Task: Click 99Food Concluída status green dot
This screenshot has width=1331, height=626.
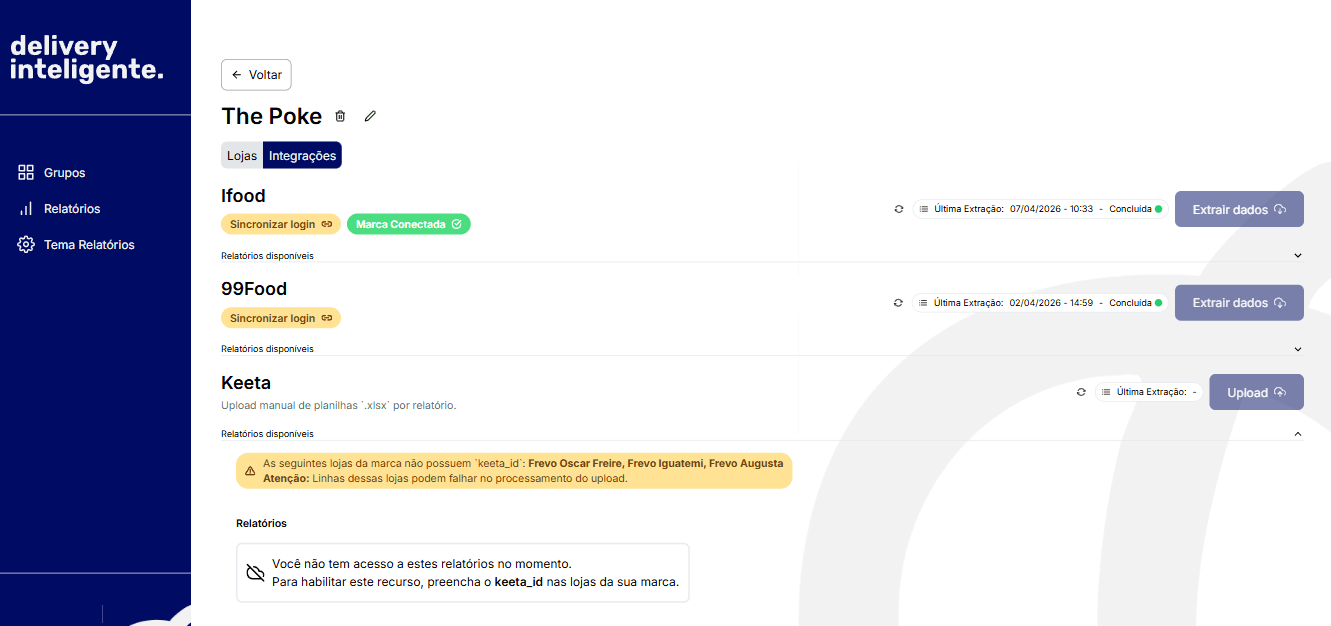Action: 1158,302
